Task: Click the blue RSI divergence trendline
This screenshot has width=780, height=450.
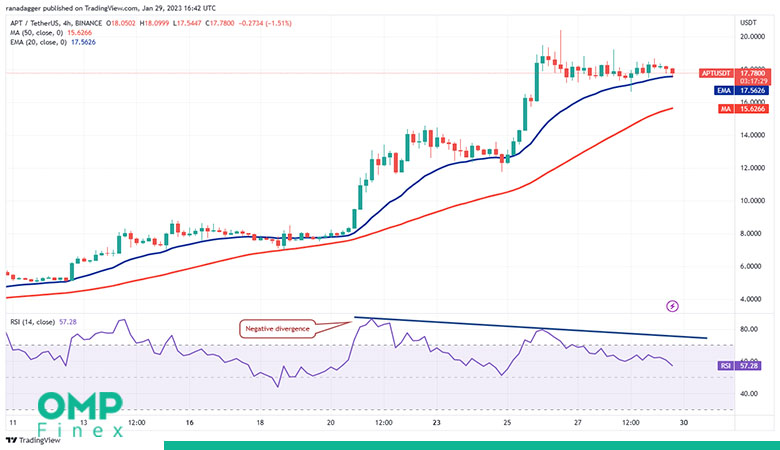Action: click(530, 328)
